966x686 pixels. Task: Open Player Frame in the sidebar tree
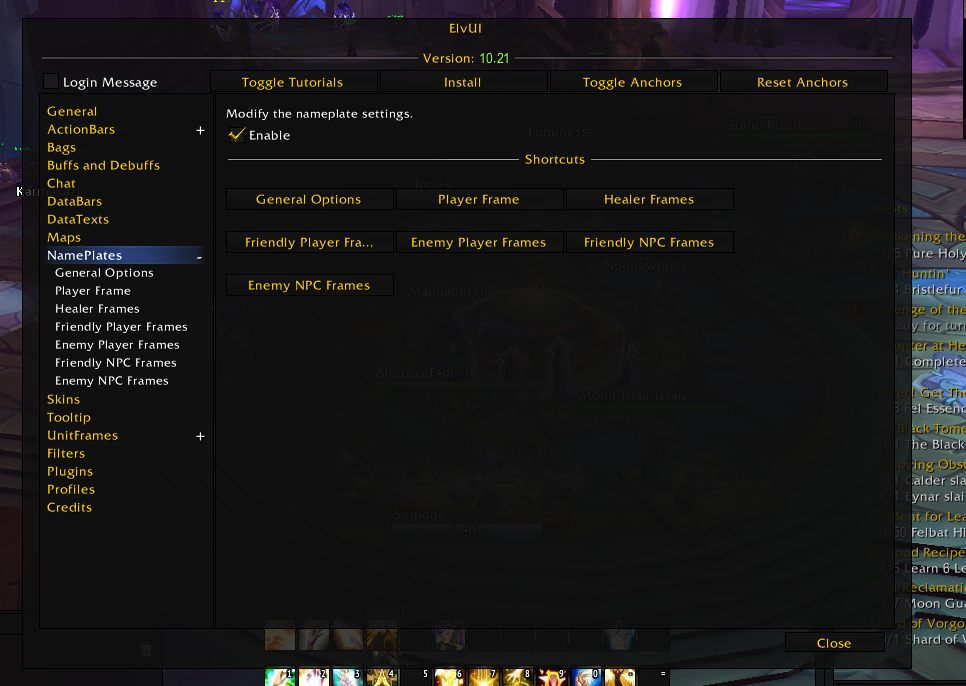pyautogui.click(x=92, y=291)
